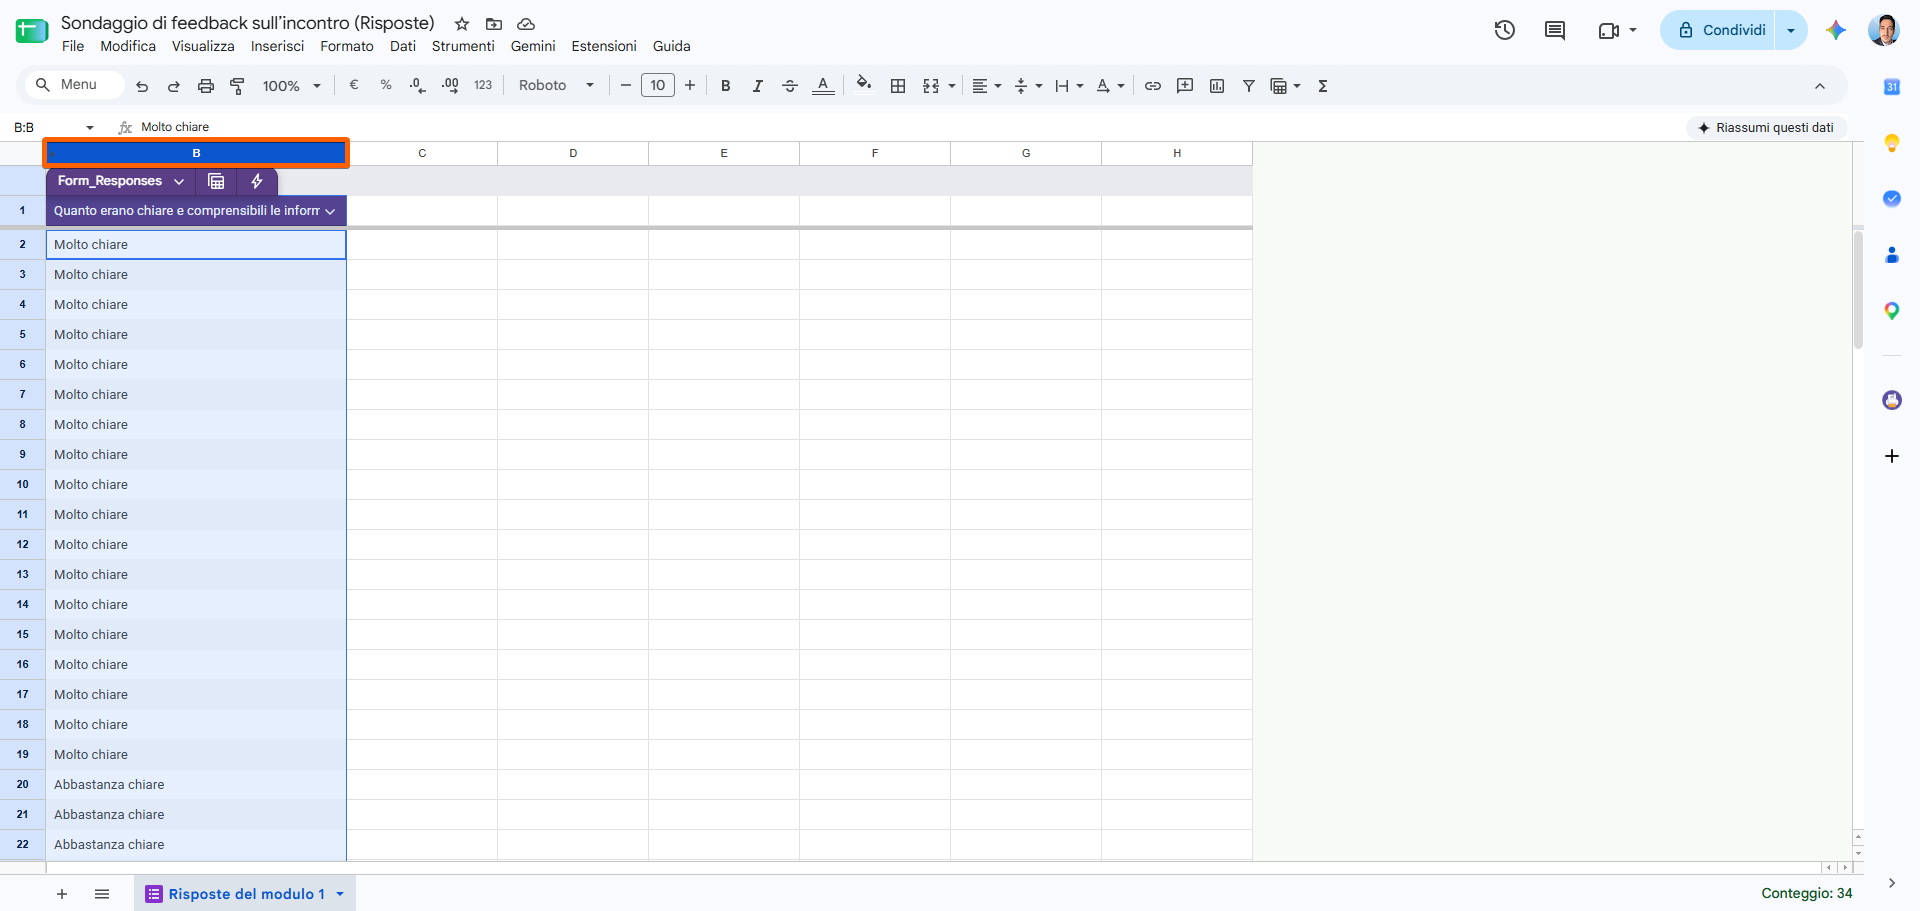Open text wrapping dropdown
This screenshot has width=1920, height=911.
[1069, 86]
